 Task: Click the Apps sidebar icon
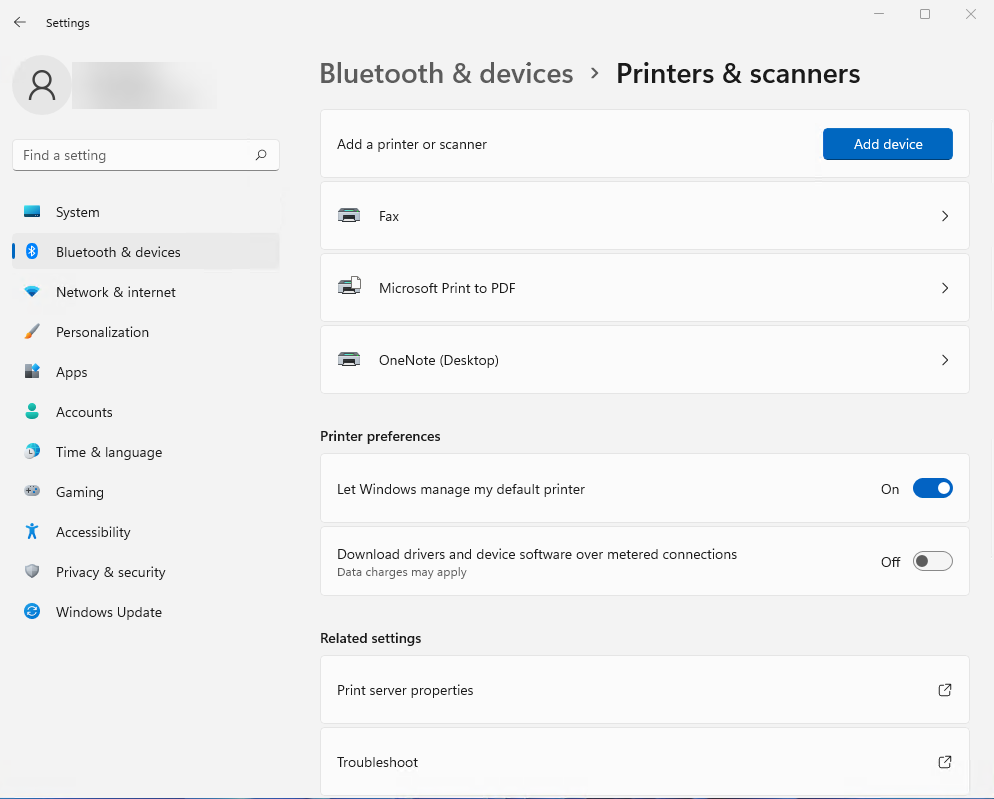click(x=32, y=372)
